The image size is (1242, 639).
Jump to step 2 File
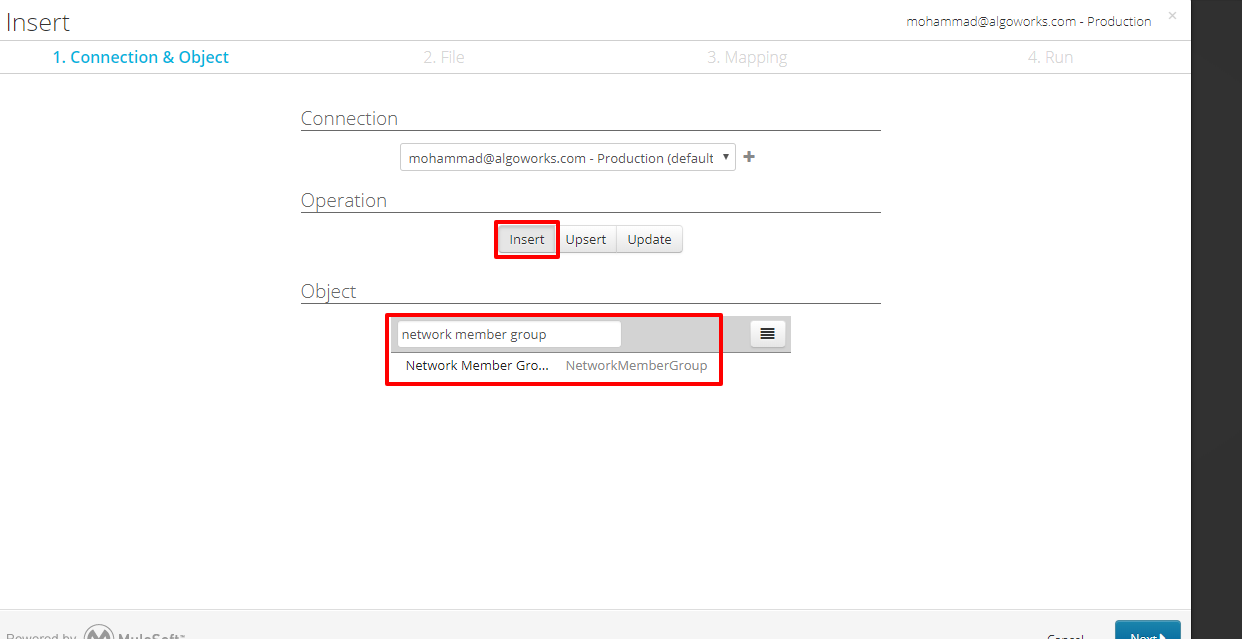click(x=444, y=57)
